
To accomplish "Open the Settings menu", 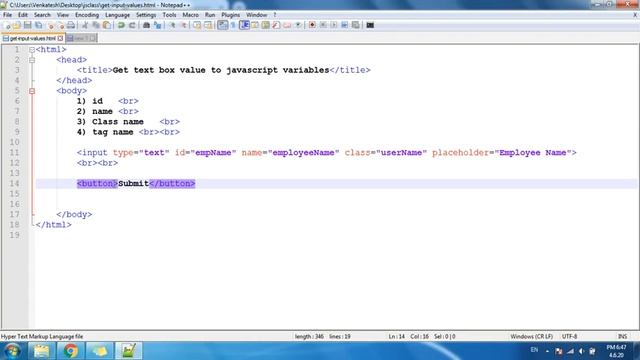I will (x=146, y=15).
